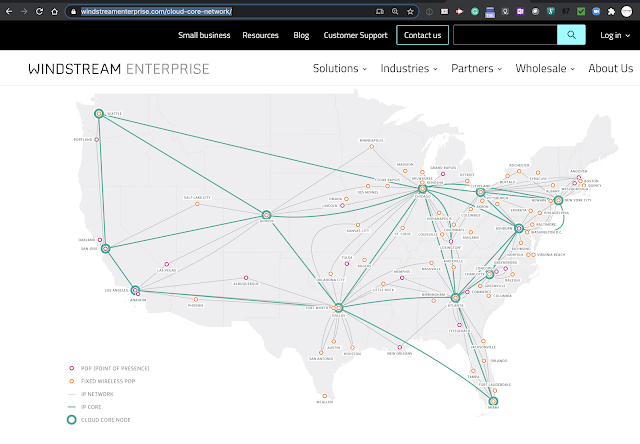640x444 pixels.
Task: Click the PoP (Point of Presence) legend entry
Action: (x=109, y=368)
